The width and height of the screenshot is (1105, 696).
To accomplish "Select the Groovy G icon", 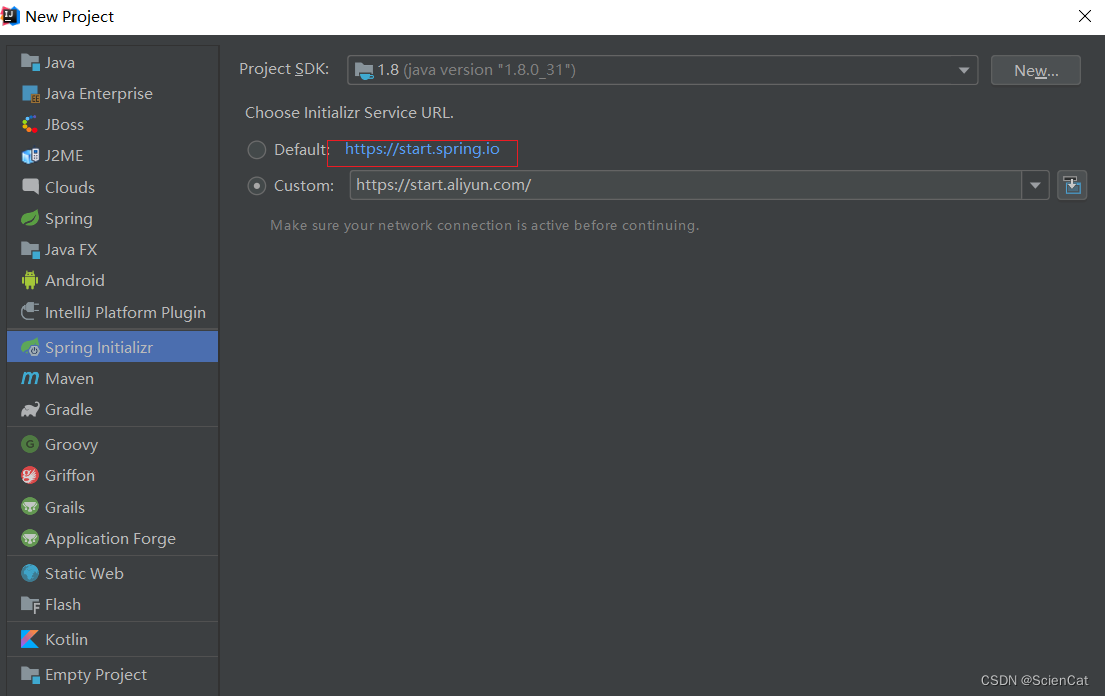I will [x=30, y=445].
